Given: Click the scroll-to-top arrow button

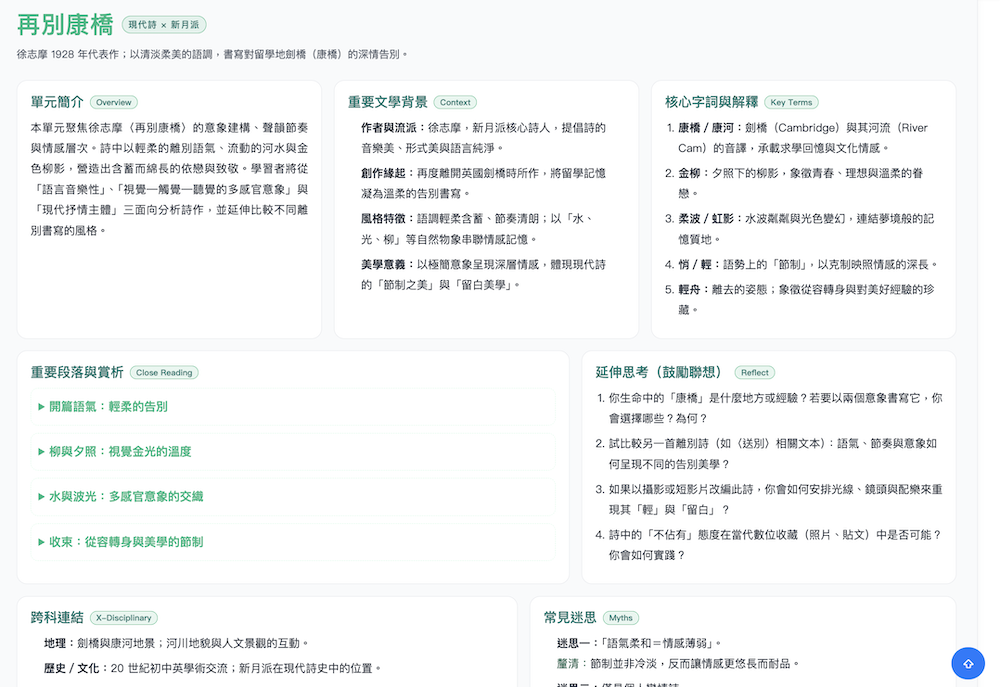Looking at the screenshot, I should pos(968,663).
